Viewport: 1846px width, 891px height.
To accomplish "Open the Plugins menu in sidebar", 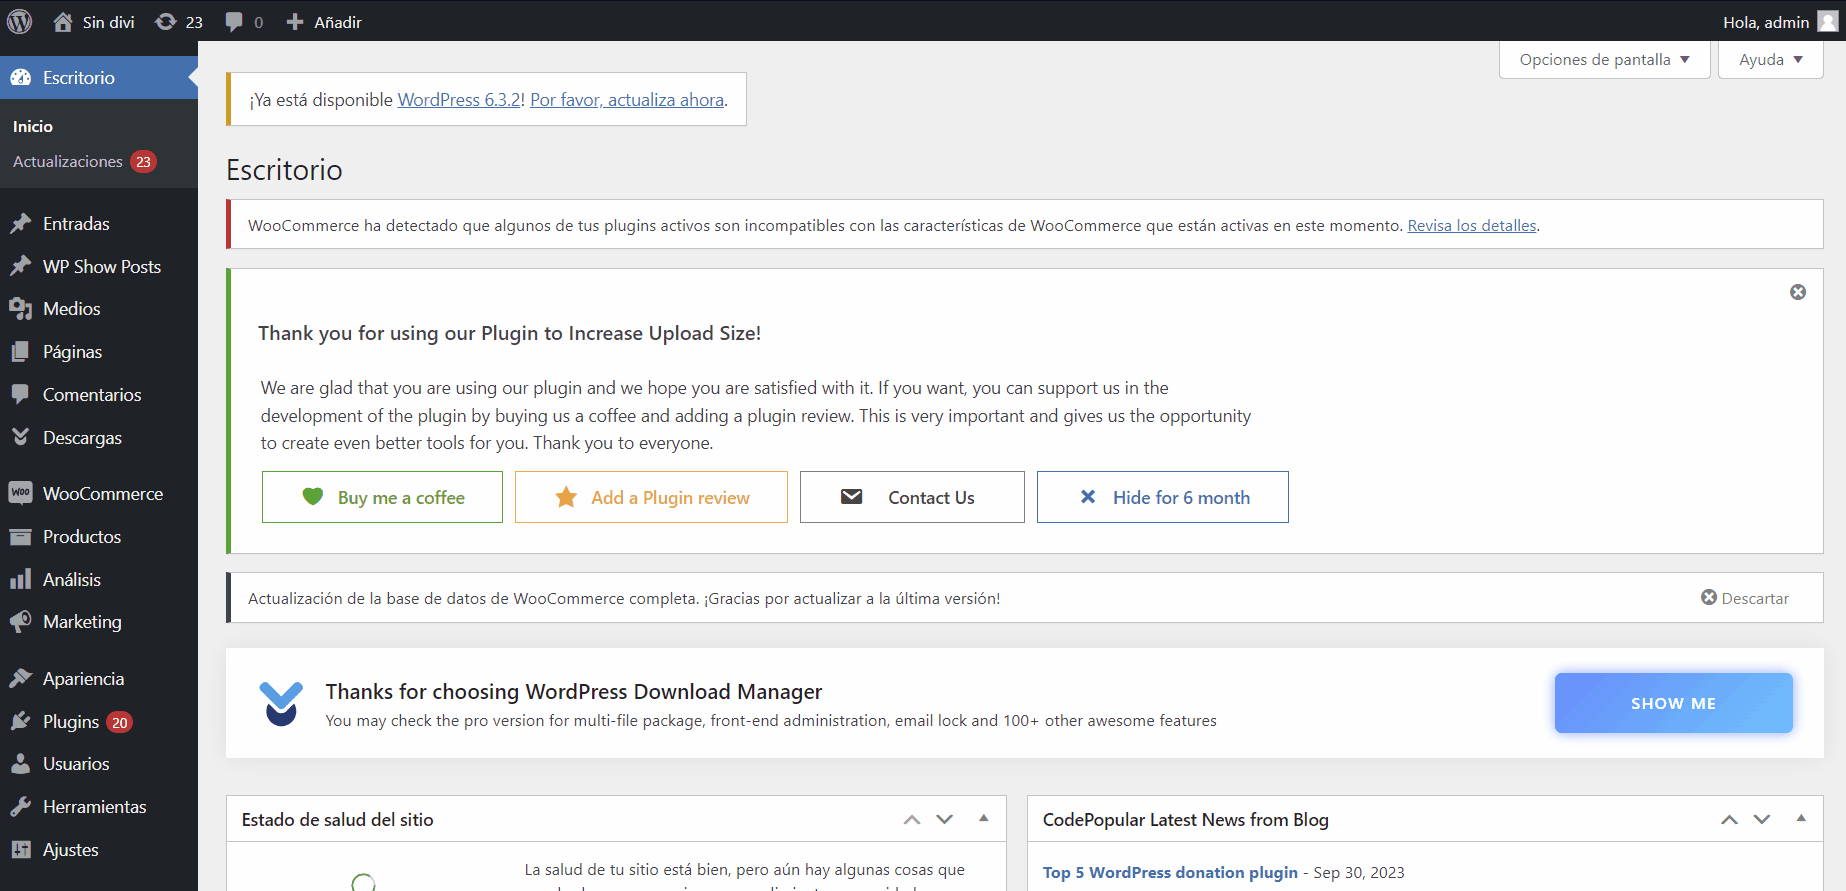I will [70, 722].
